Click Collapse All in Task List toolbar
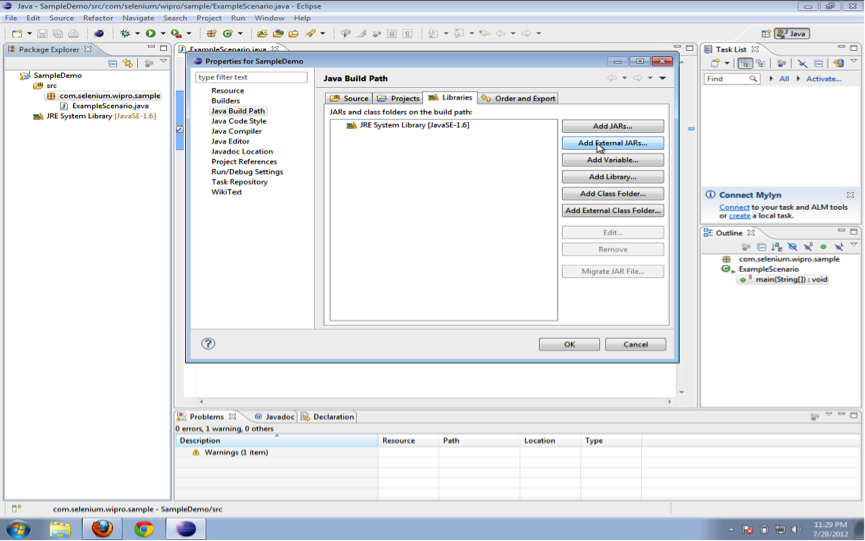865x541 pixels. (x=818, y=63)
